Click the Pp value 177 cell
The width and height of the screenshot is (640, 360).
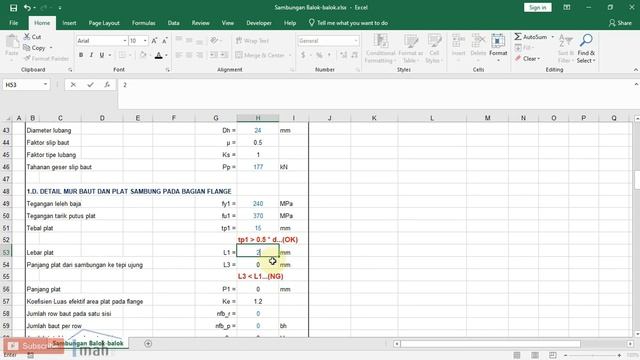click(258, 167)
